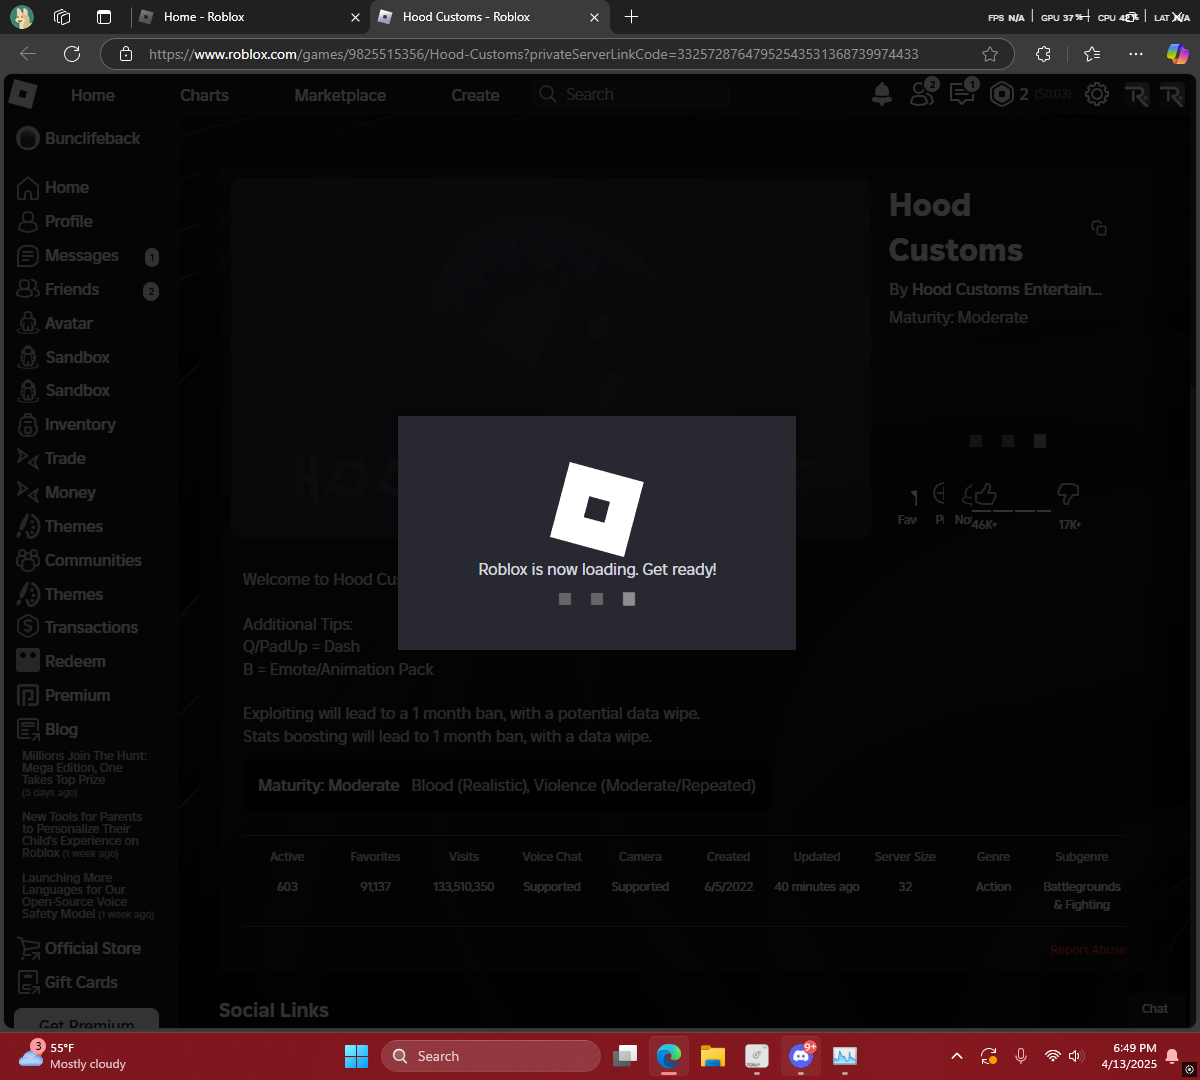Viewport: 1200px width, 1080px height.
Task: Open the browser favorites list icon
Action: click(1092, 54)
